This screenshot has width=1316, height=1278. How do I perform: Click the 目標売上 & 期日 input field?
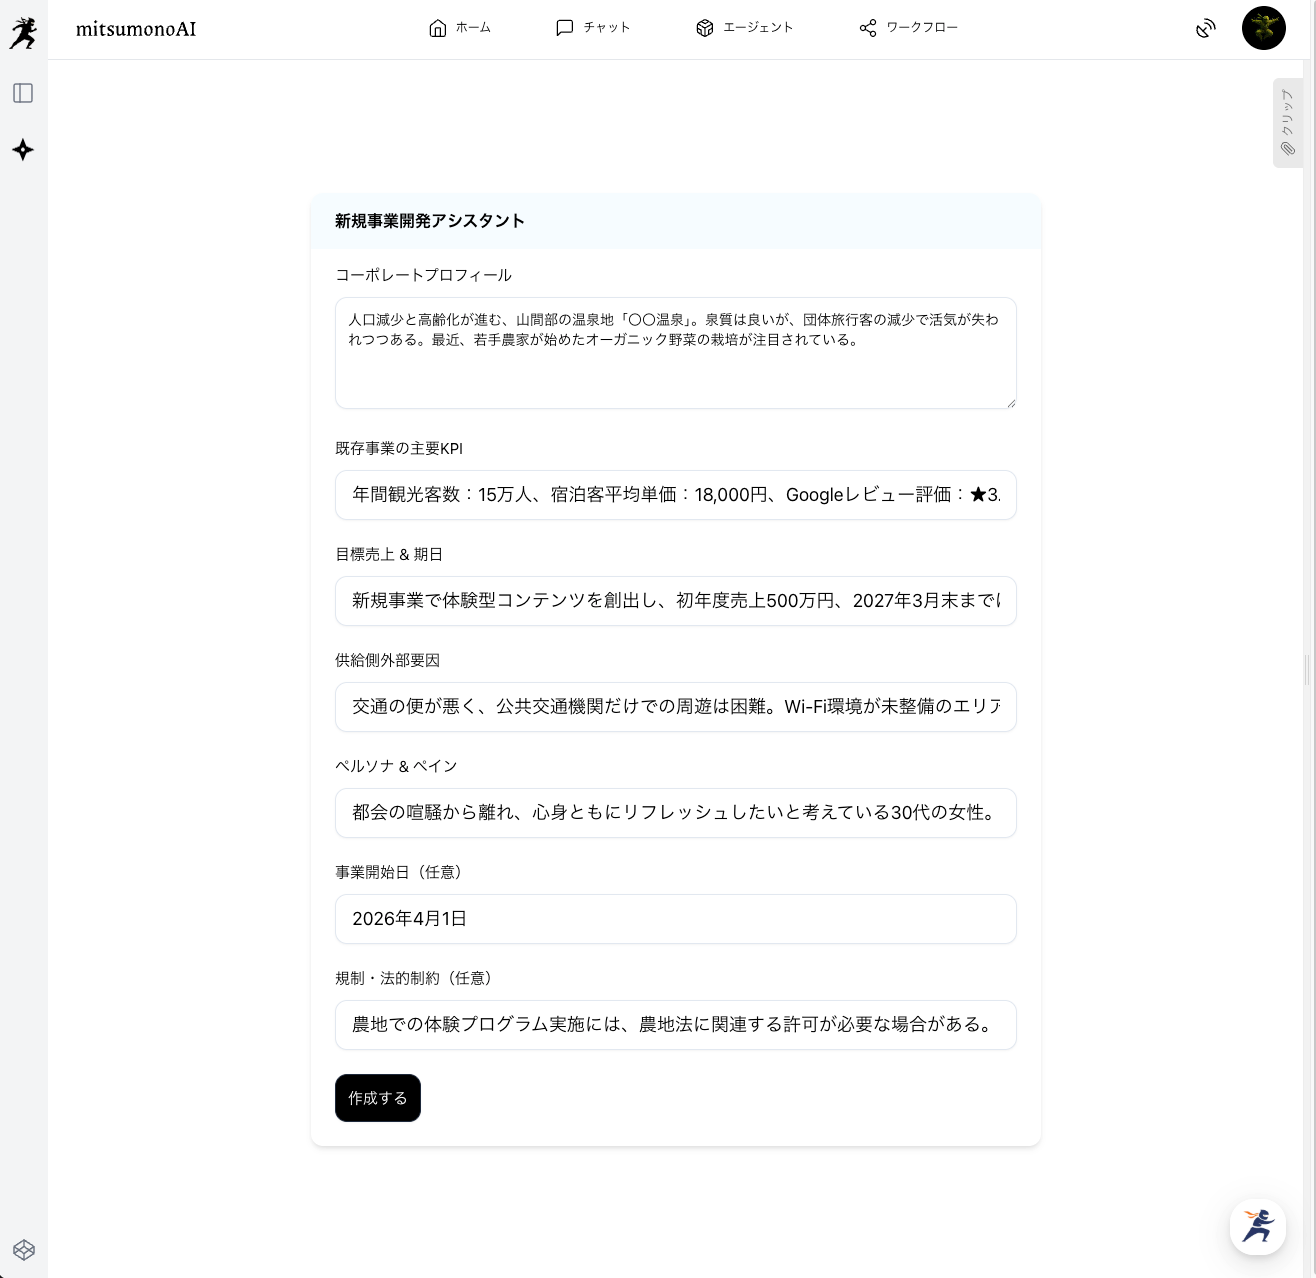coord(675,601)
